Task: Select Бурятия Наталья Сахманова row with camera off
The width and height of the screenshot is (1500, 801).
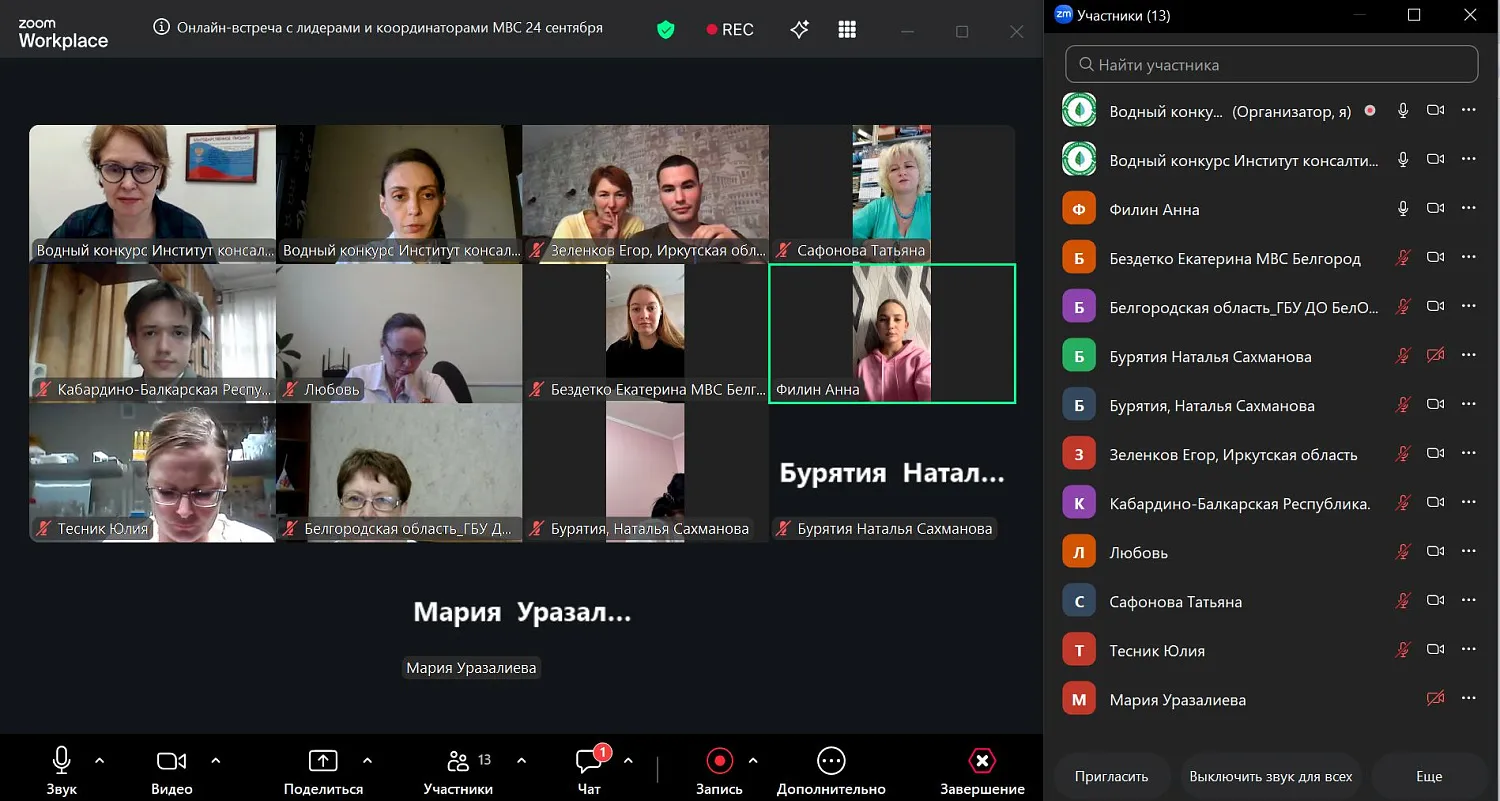Action: 1271,356
